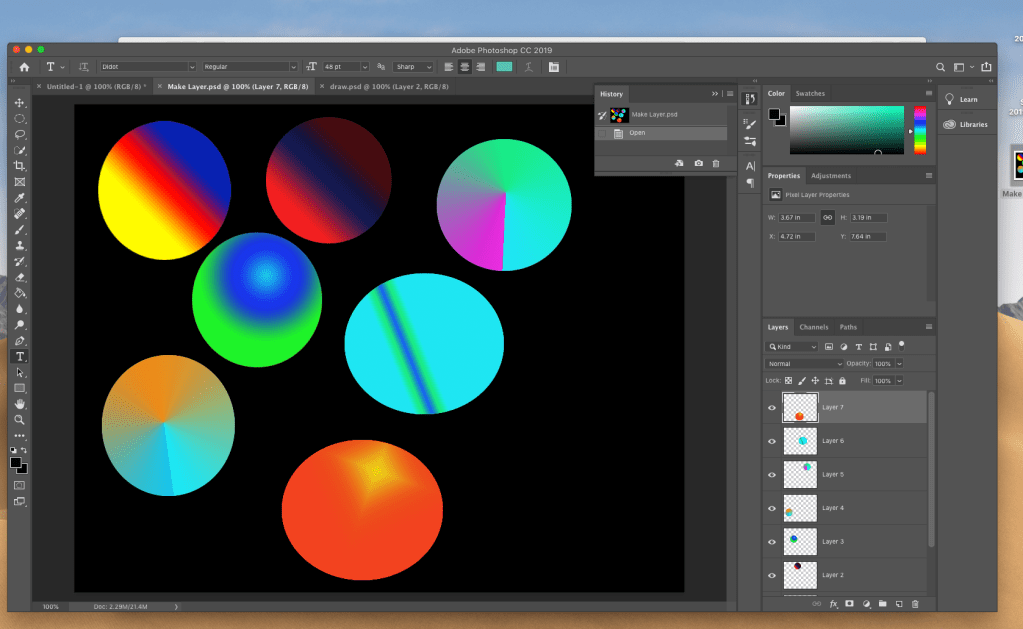
Task: Hide Layer 6 visibility
Action: [x=772, y=441]
